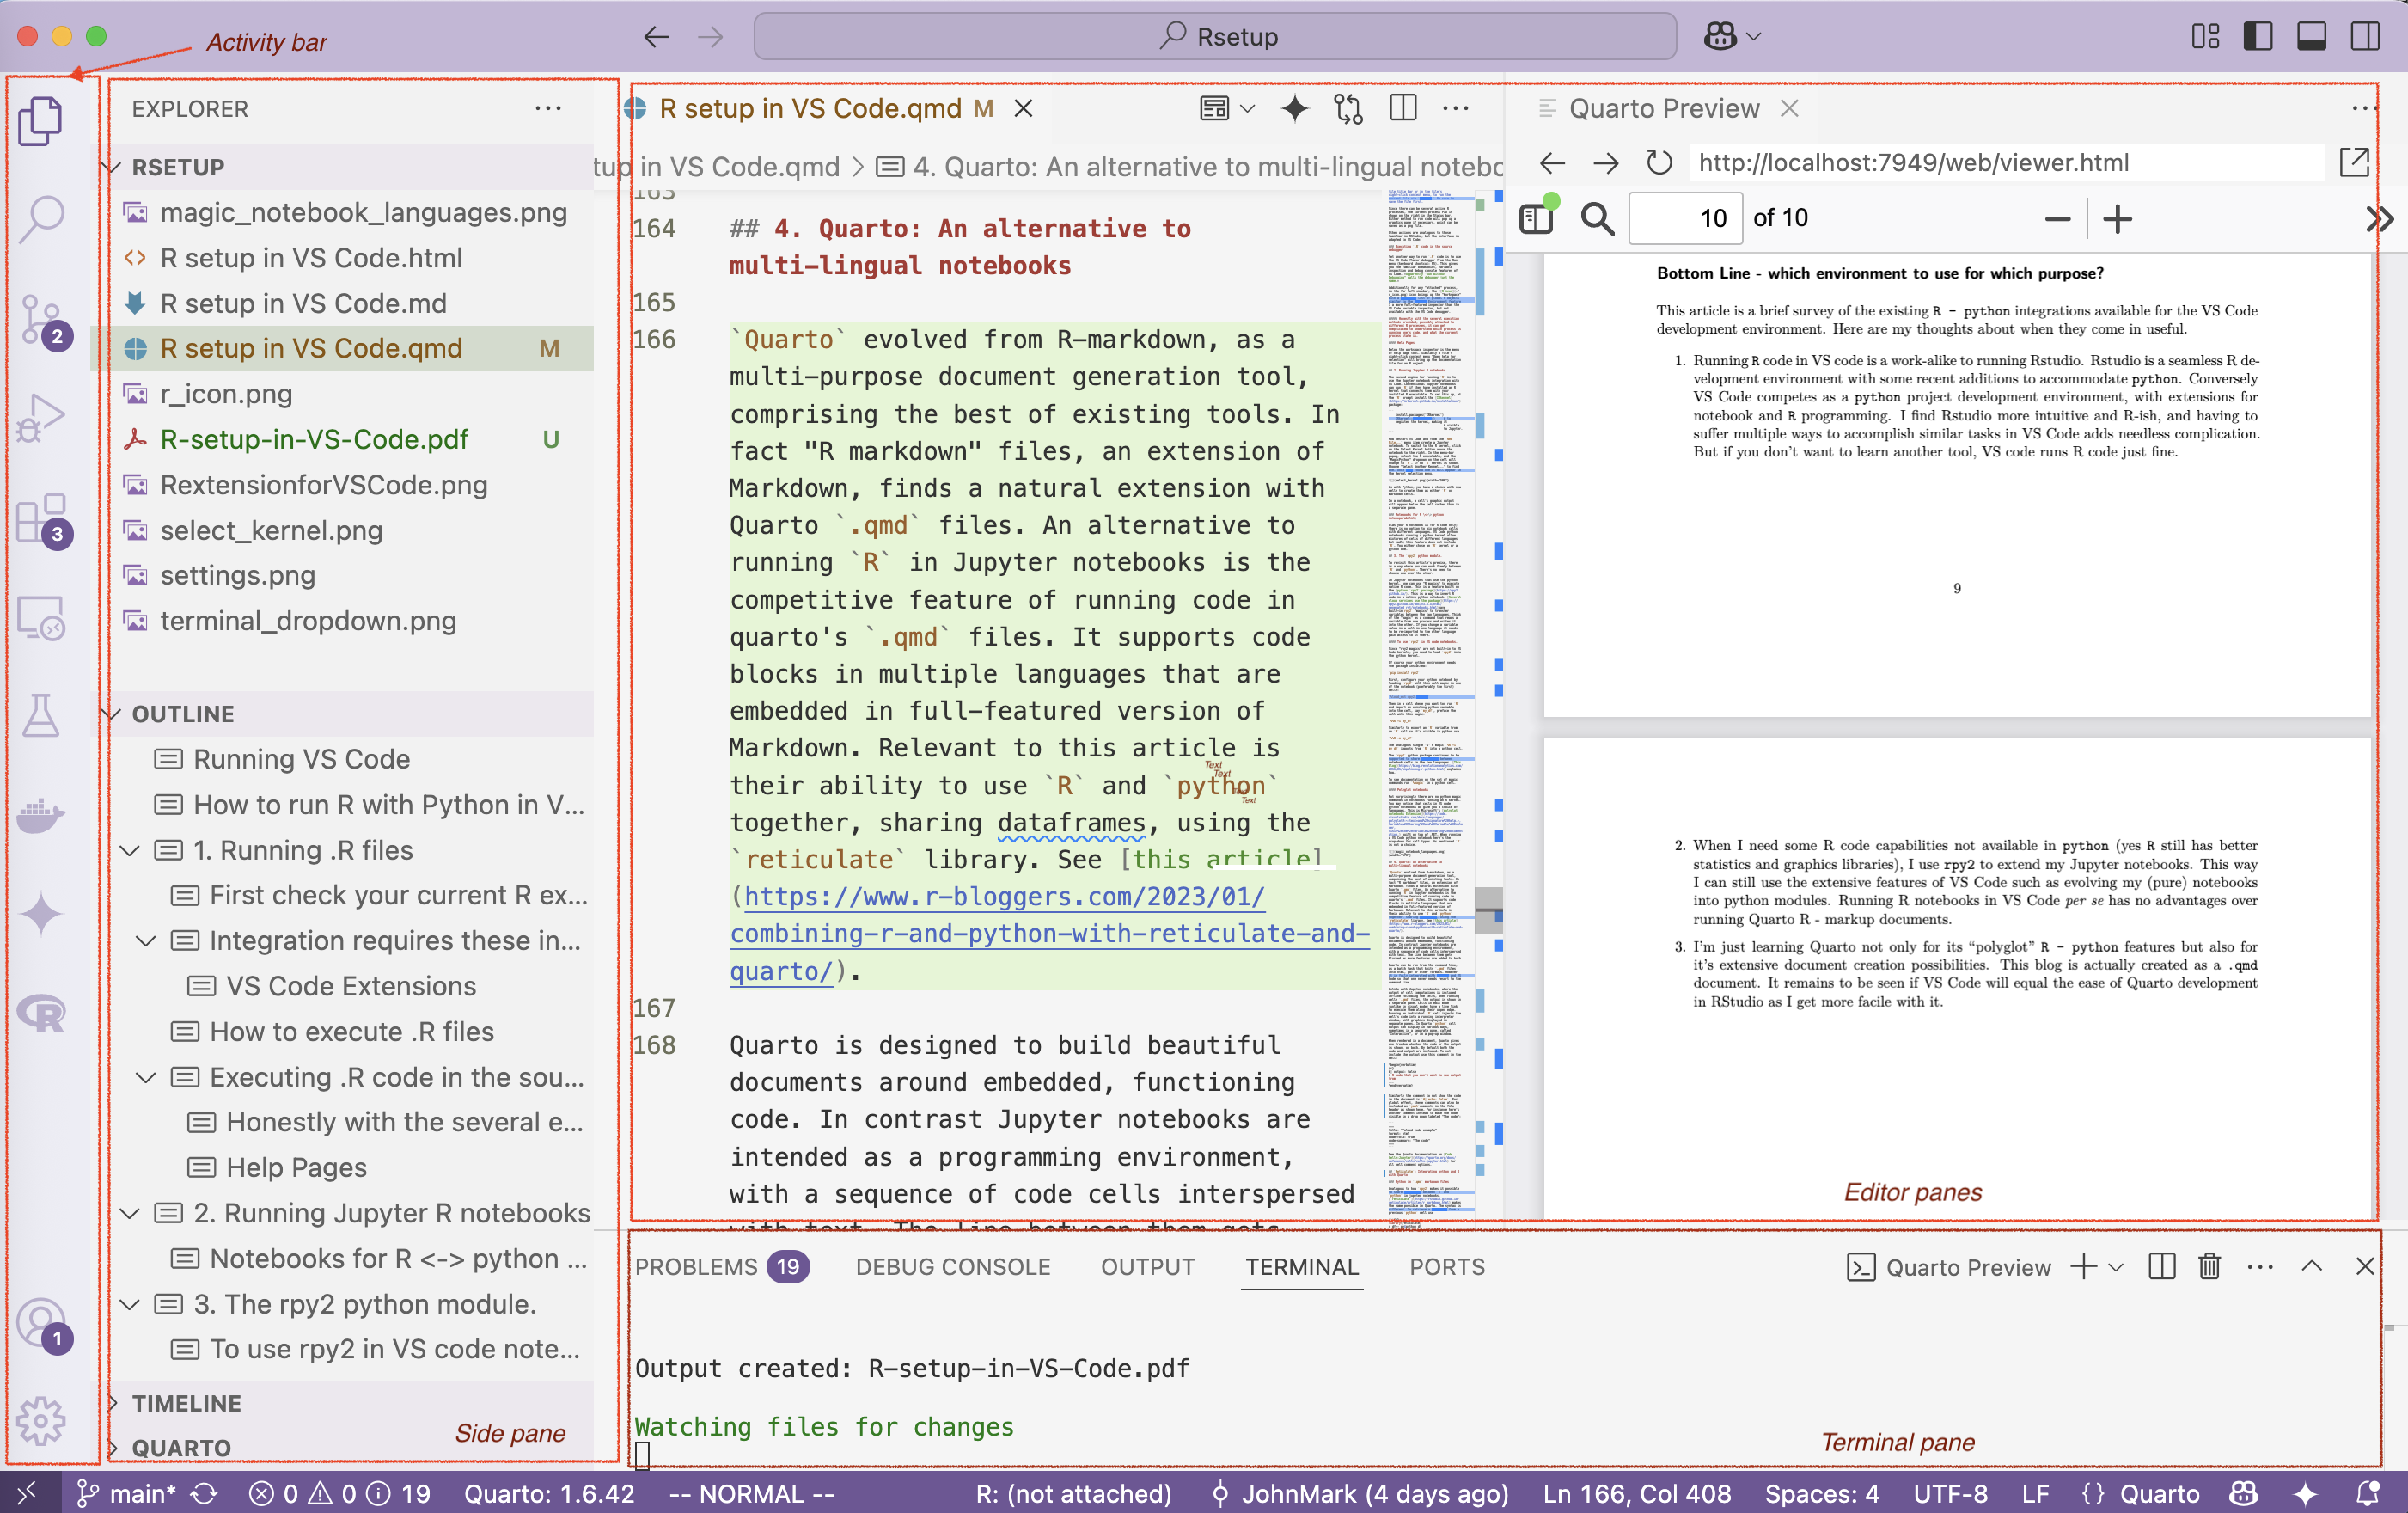Screen dimensions: 2408x1513
Task: Open the new terminal launch profile dropdown
Action: 2116,1266
